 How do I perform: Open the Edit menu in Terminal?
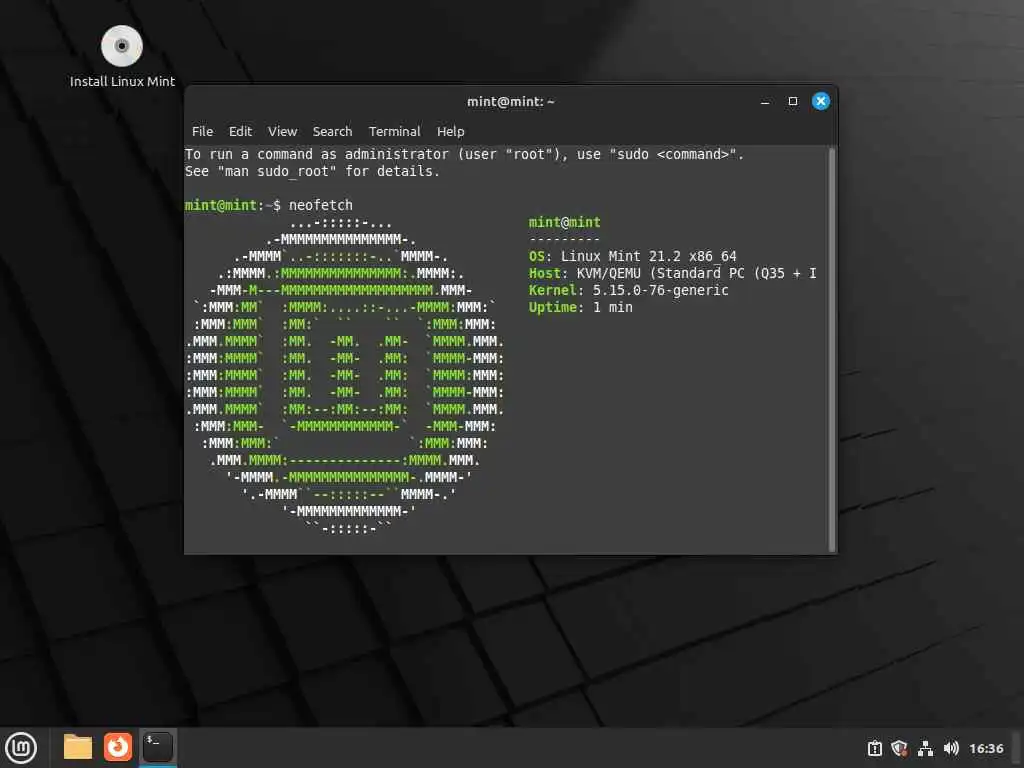[x=240, y=131]
